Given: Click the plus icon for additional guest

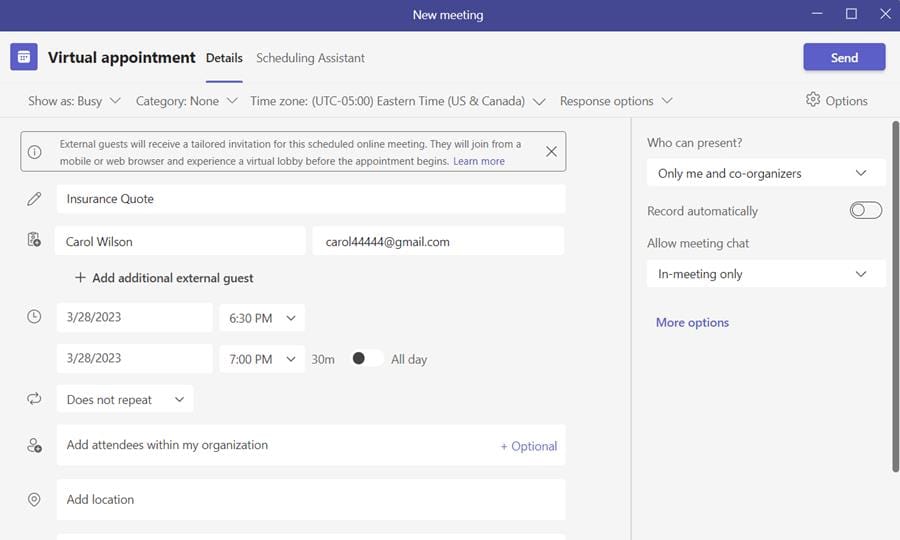Looking at the screenshot, I should click(80, 278).
